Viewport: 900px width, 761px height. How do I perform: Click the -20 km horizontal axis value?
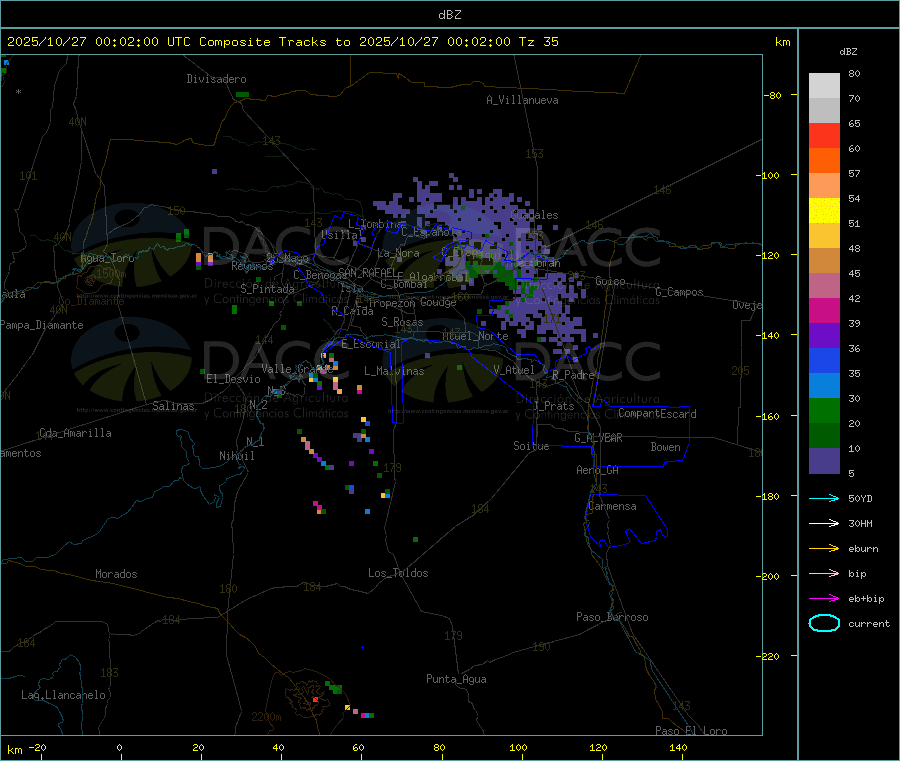click(x=37, y=747)
